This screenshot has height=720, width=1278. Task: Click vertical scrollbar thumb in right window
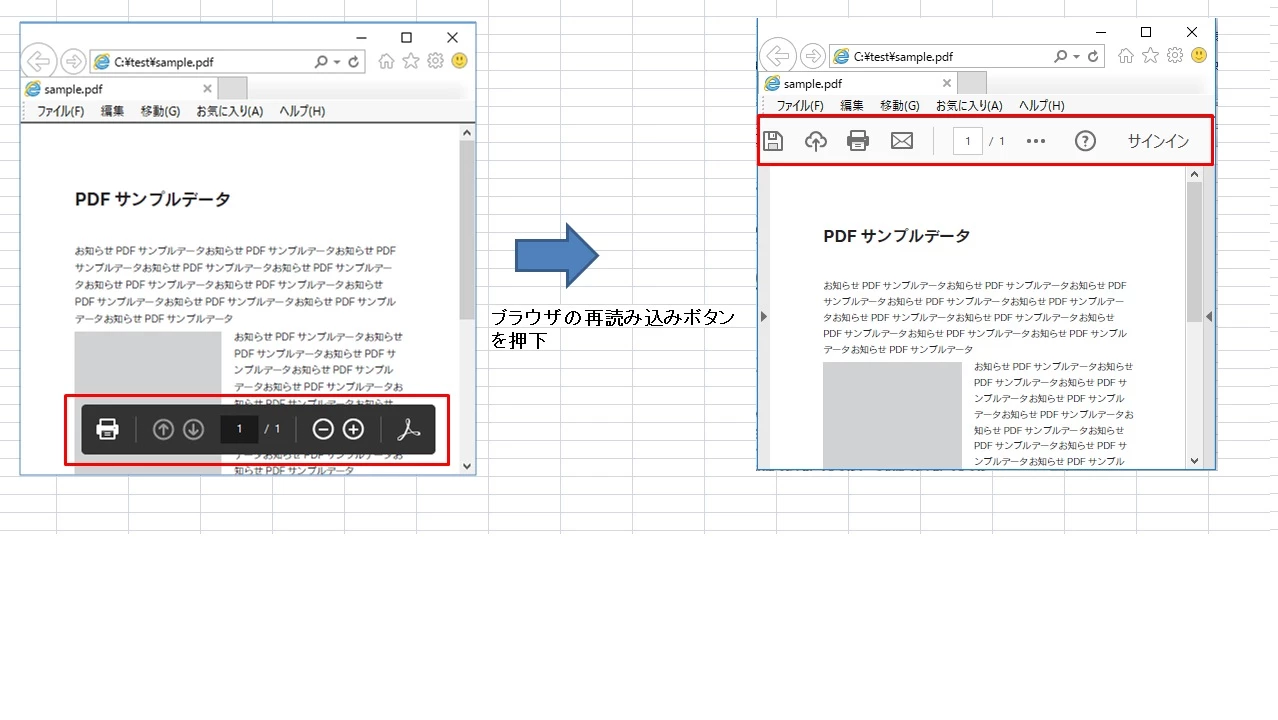pyautogui.click(x=1194, y=252)
